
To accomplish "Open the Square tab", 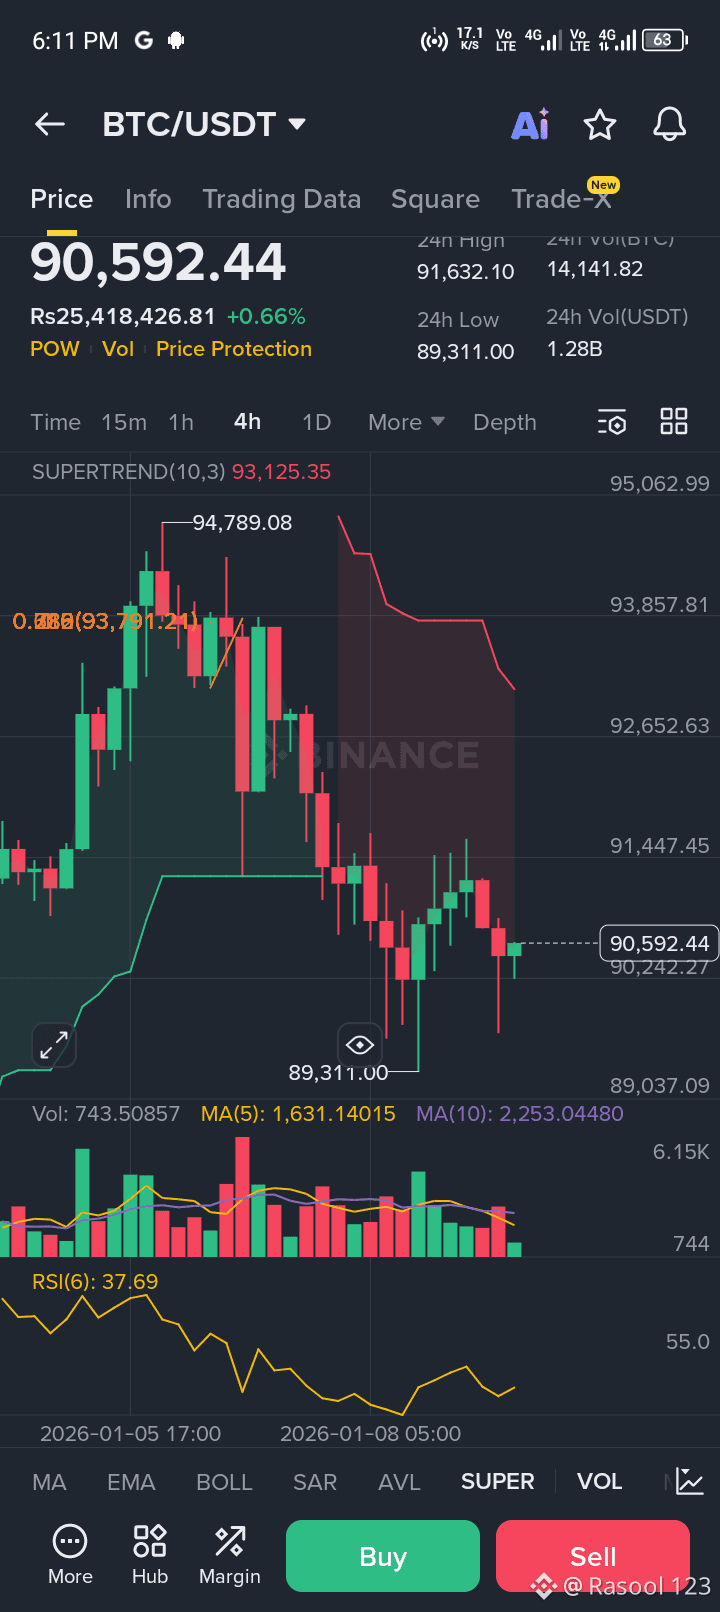I will 435,199.
